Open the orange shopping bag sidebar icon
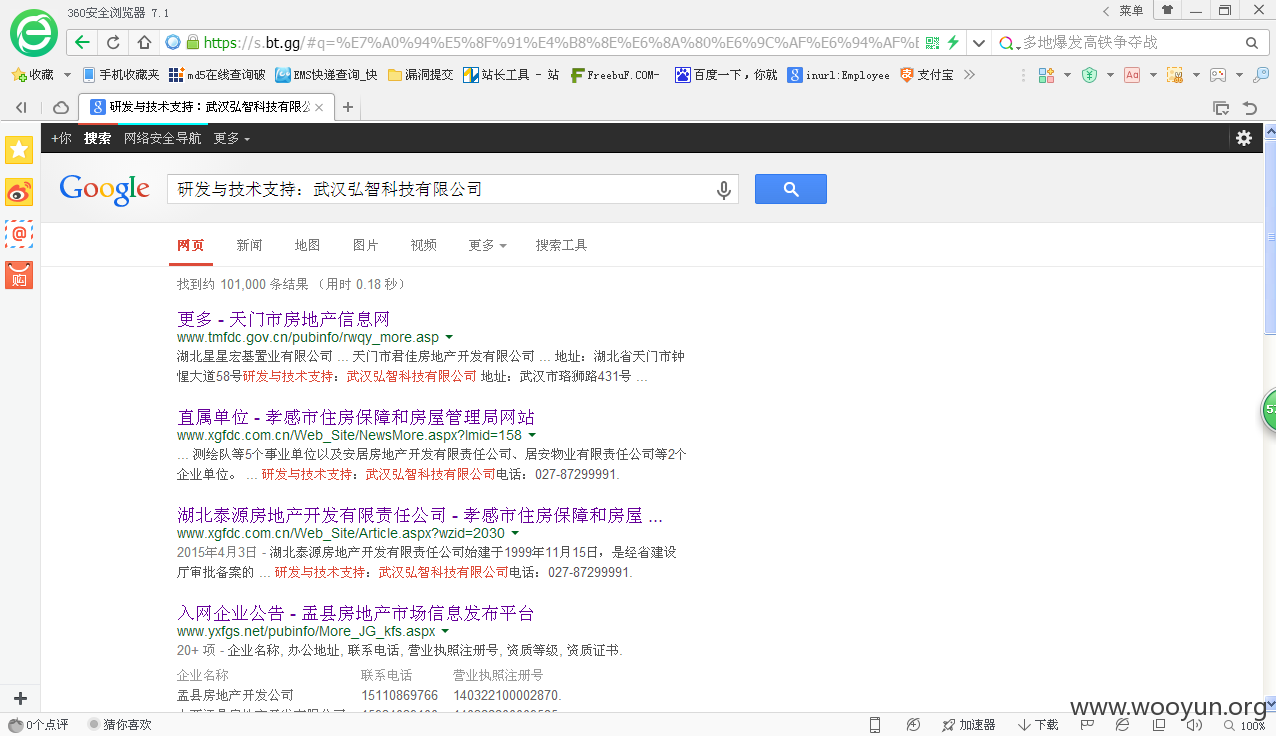The width and height of the screenshot is (1276, 736). point(19,275)
